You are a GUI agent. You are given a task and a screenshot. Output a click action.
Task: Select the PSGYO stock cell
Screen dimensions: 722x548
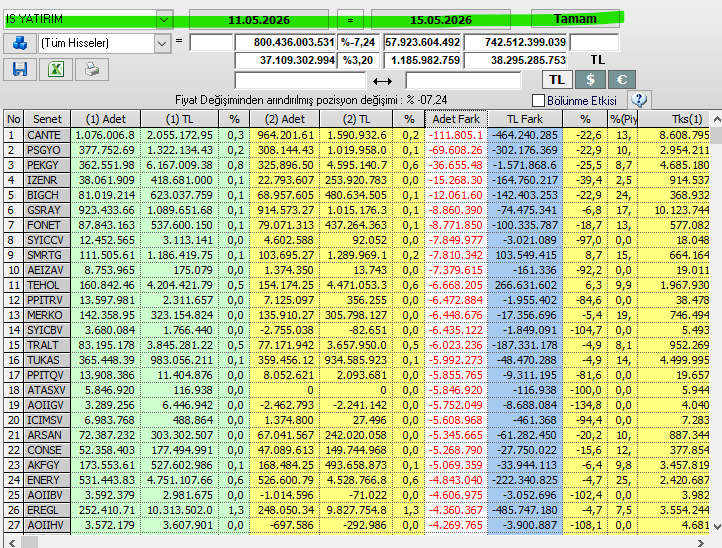point(47,150)
